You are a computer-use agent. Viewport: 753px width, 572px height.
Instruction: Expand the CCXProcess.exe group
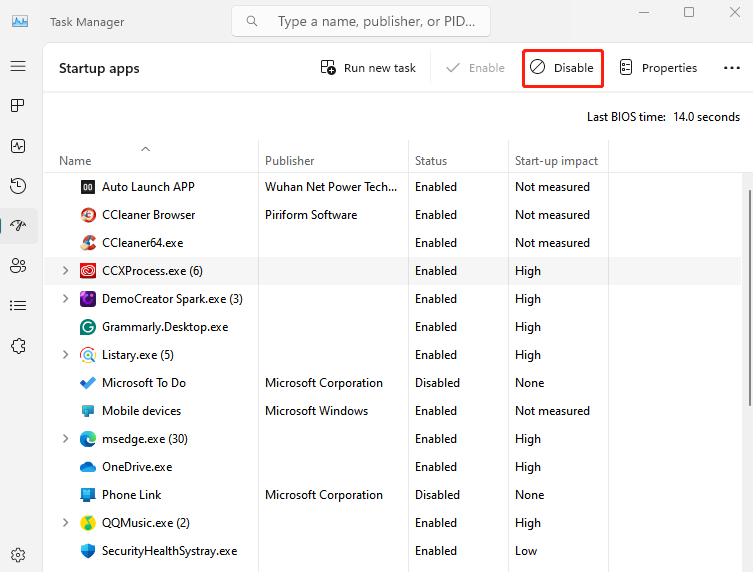pyautogui.click(x=66, y=271)
